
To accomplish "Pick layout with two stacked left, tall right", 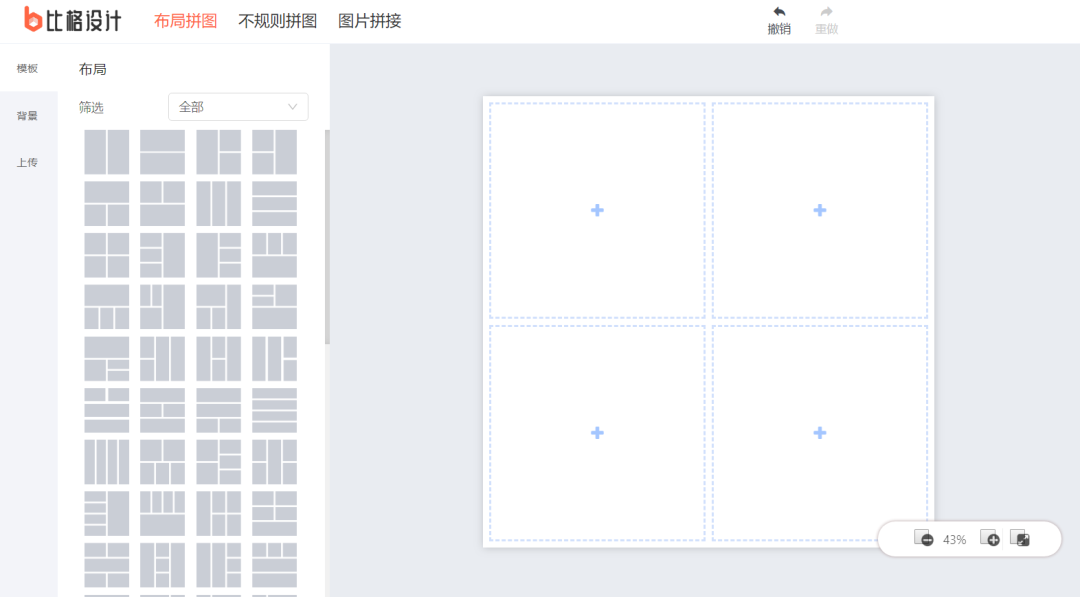I will [x=274, y=151].
